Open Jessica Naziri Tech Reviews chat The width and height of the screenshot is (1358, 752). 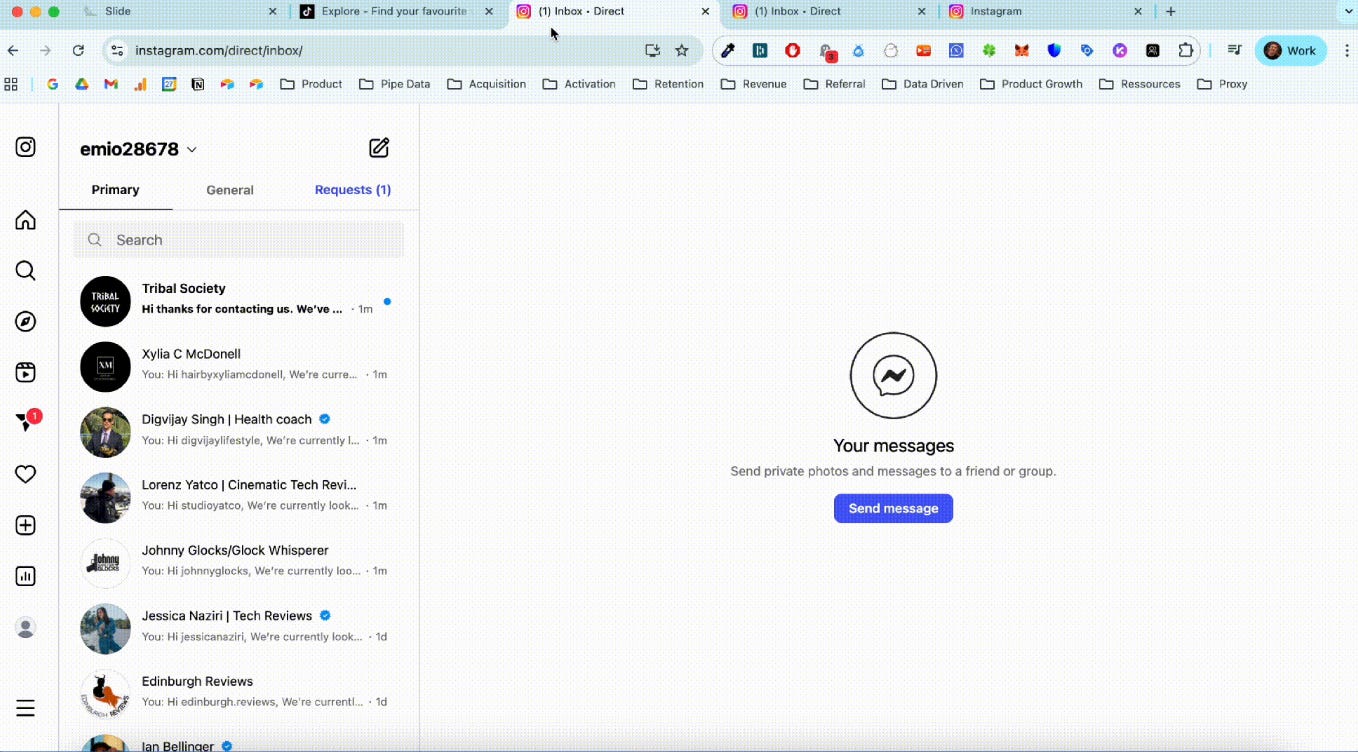tap(239, 629)
